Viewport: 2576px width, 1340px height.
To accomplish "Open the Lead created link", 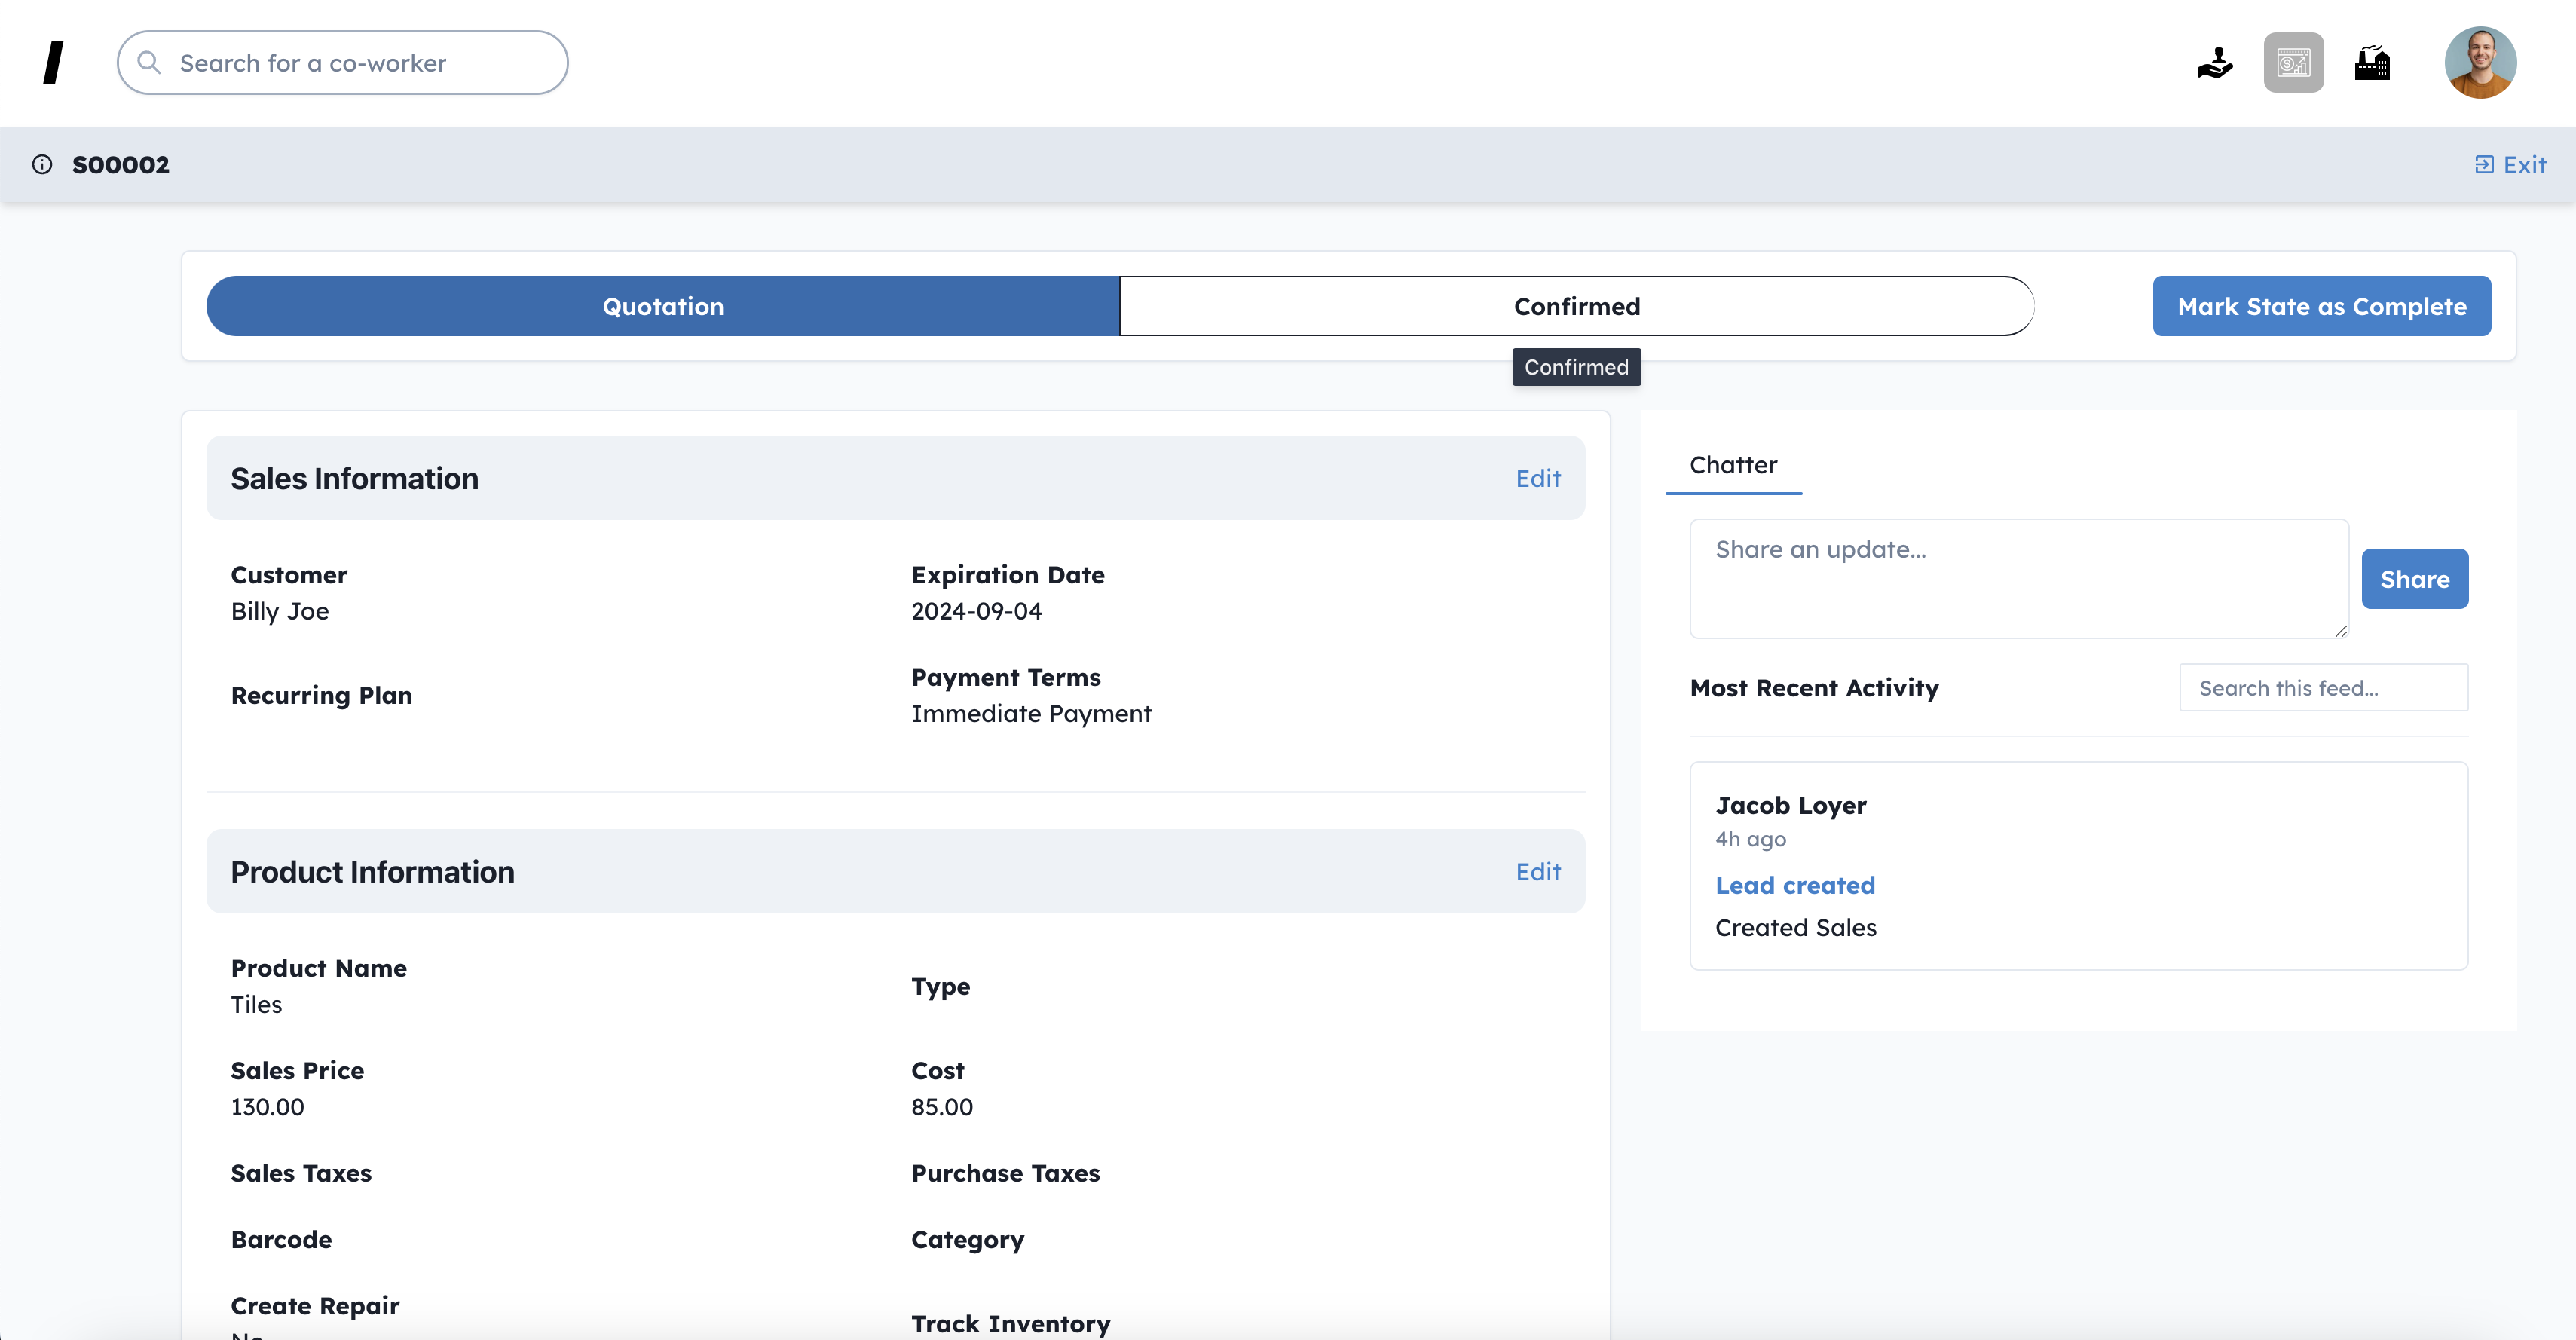I will (x=1795, y=885).
